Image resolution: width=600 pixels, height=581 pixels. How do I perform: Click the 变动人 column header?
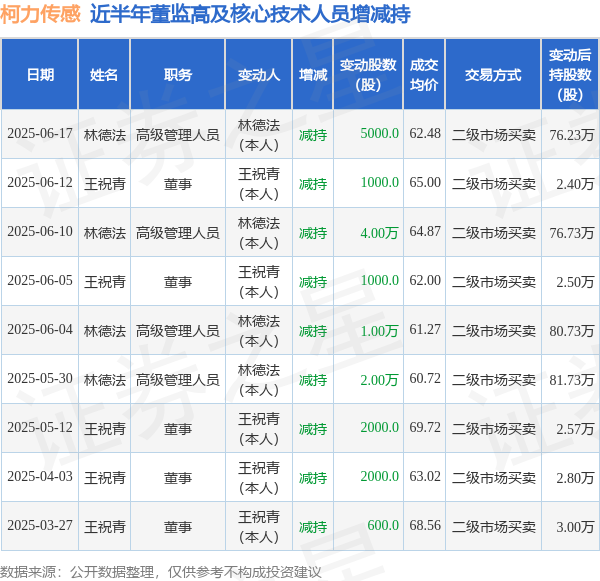pyautogui.click(x=259, y=75)
